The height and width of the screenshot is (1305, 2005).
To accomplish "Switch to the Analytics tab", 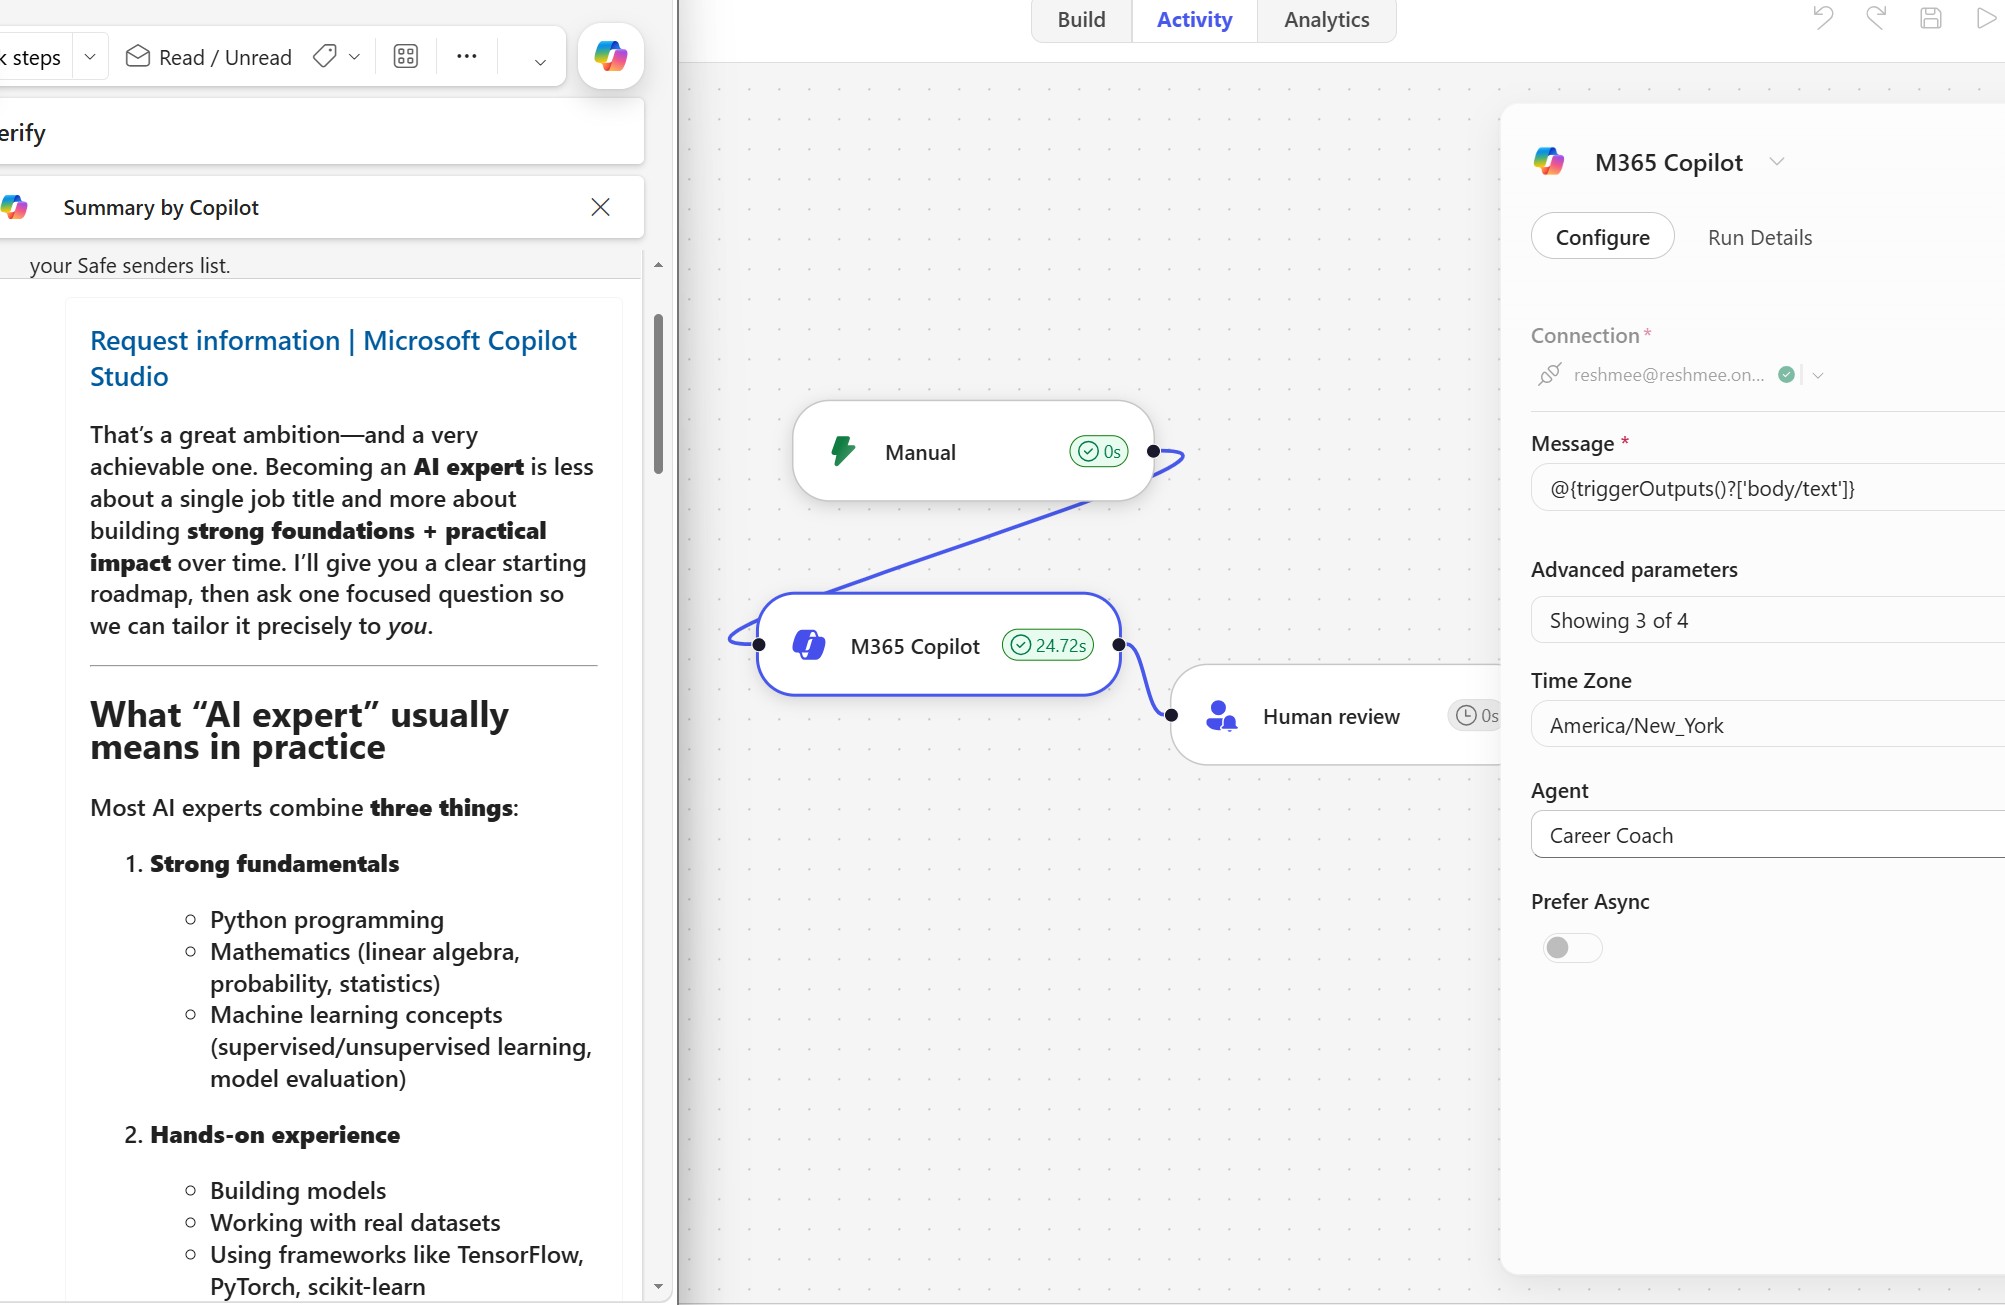I will [x=1326, y=20].
